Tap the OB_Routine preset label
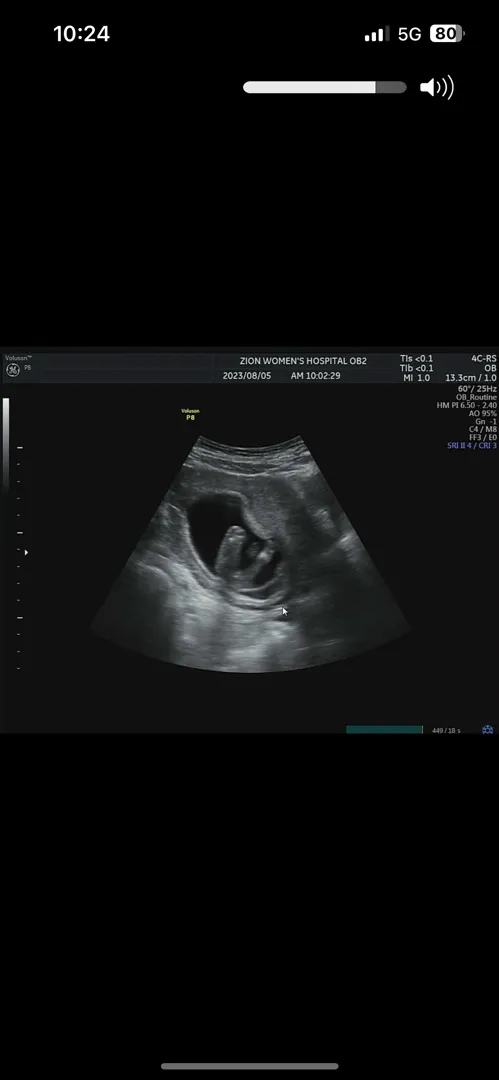The image size is (499, 1080). 476,397
